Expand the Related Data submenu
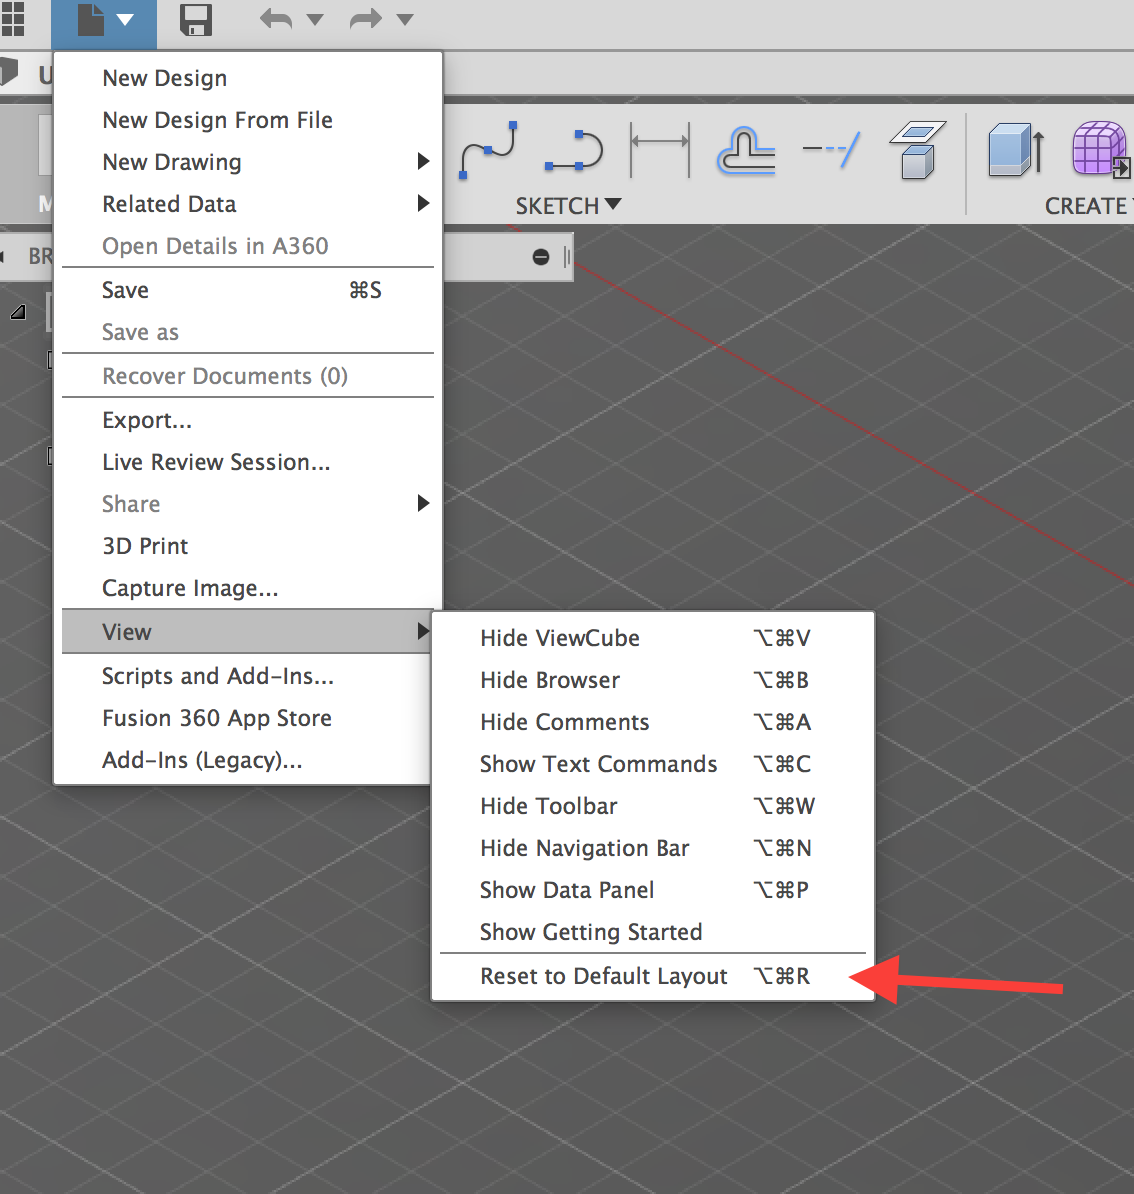This screenshot has width=1134, height=1194. (248, 203)
